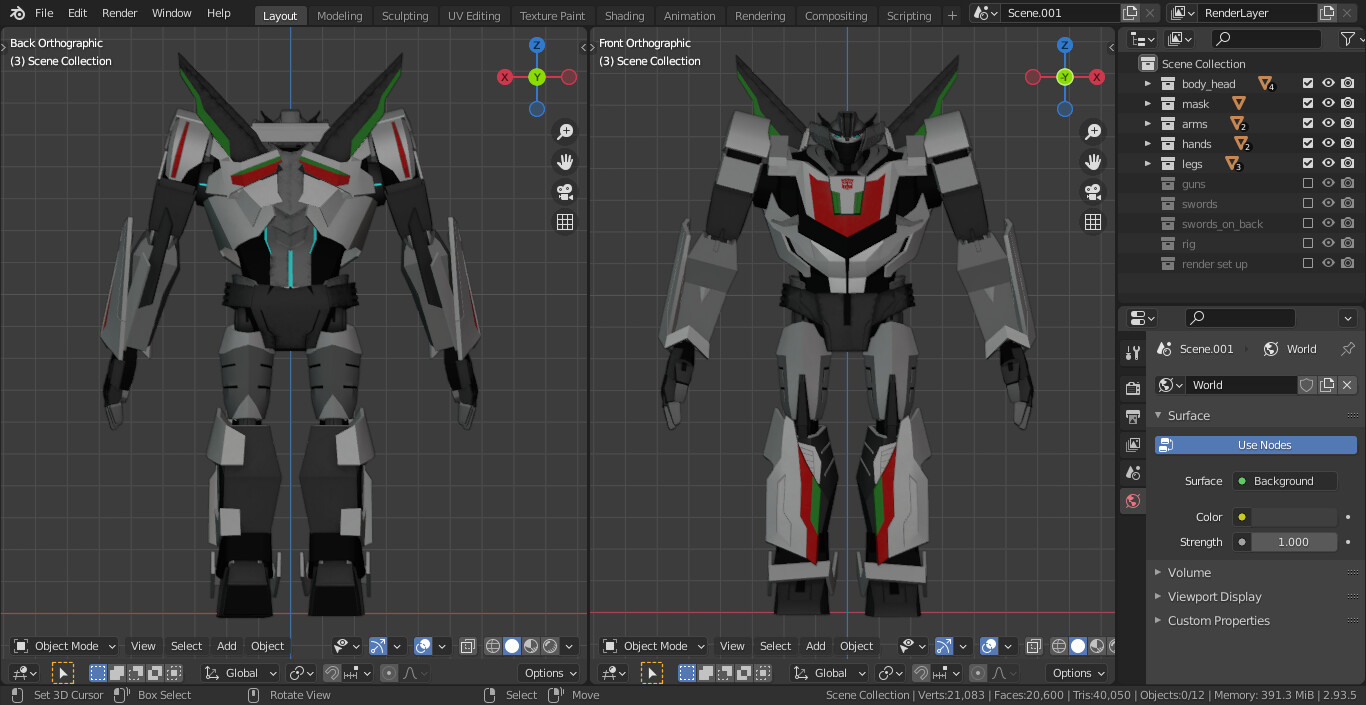Viewport: 1366px width, 705px height.
Task: Switch viewport to rendered shading icon
Action: click(x=549, y=648)
